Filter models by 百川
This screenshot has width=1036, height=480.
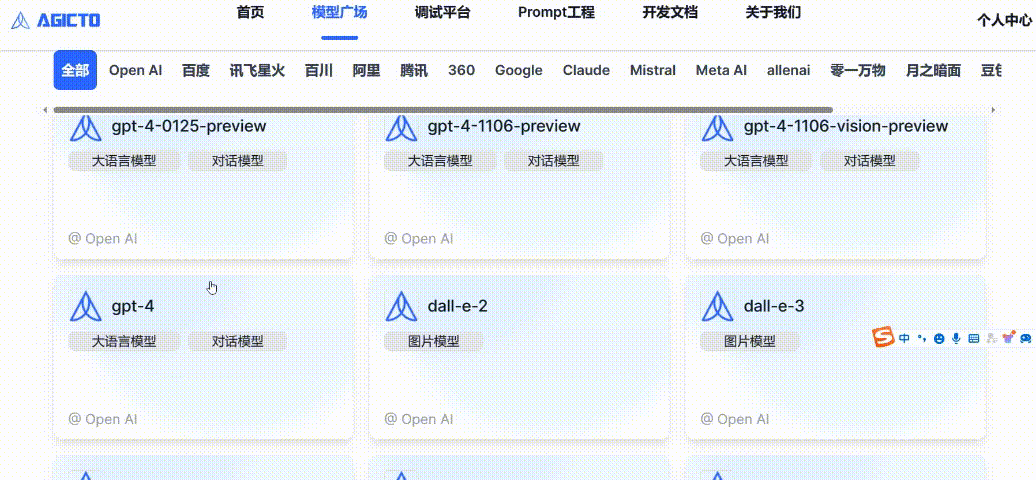pyautogui.click(x=318, y=70)
